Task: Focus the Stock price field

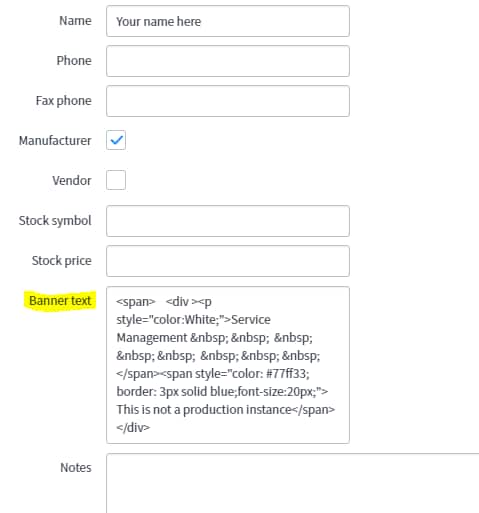Action: coord(228,261)
